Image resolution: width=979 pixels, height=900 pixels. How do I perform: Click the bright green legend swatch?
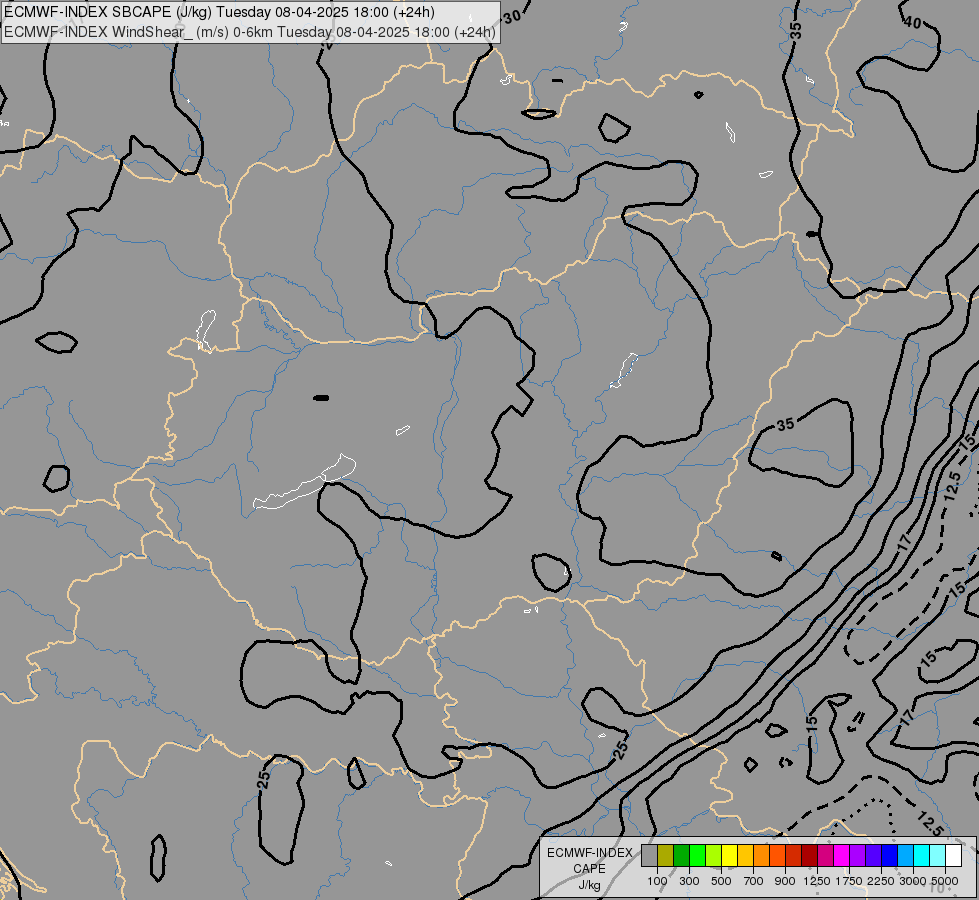[x=697, y=856]
